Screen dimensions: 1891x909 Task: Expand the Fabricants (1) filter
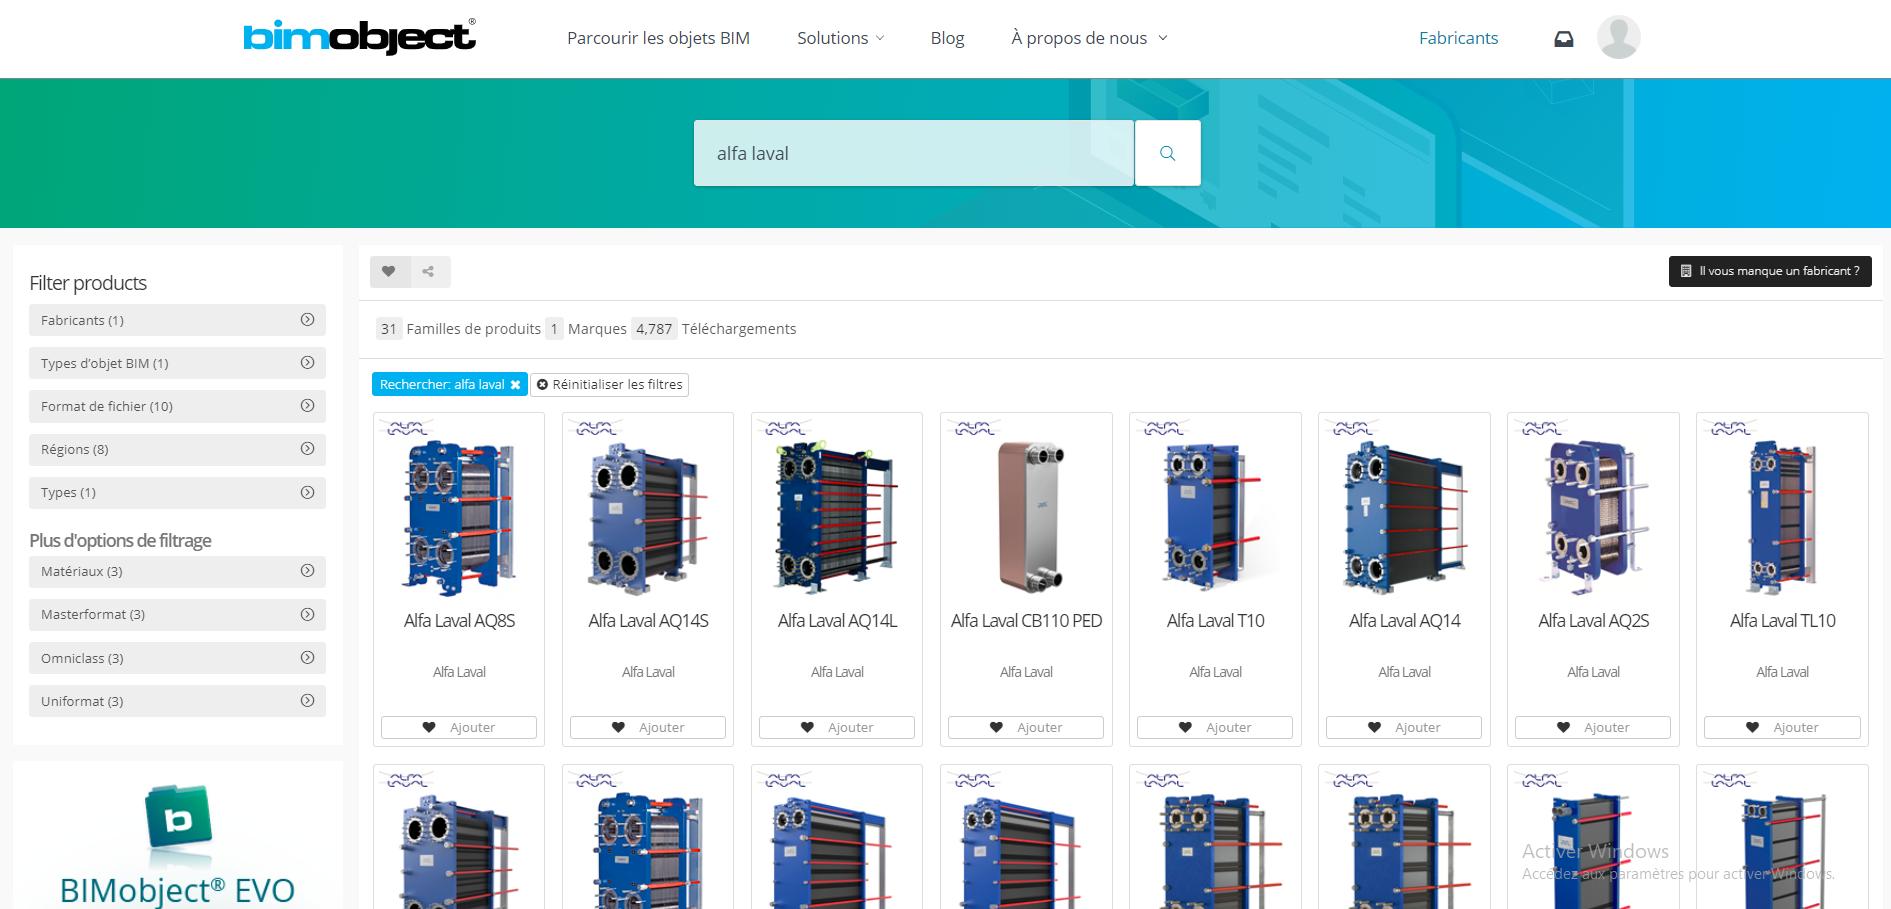(178, 320)
